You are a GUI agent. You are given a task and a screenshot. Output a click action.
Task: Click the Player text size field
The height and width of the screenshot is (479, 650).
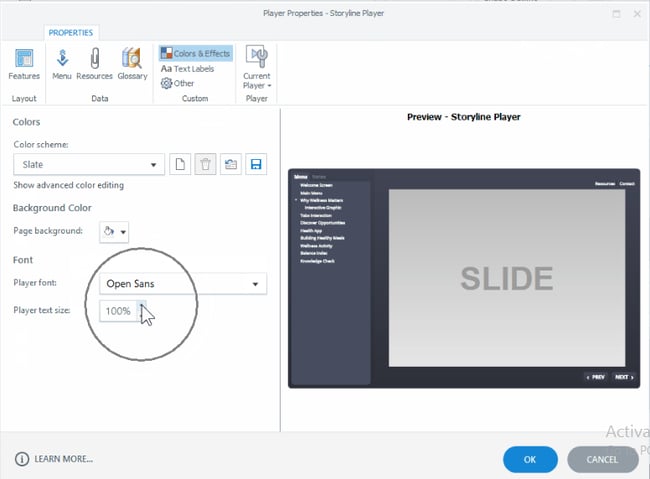pyautogui.click(x=118, y=311)
